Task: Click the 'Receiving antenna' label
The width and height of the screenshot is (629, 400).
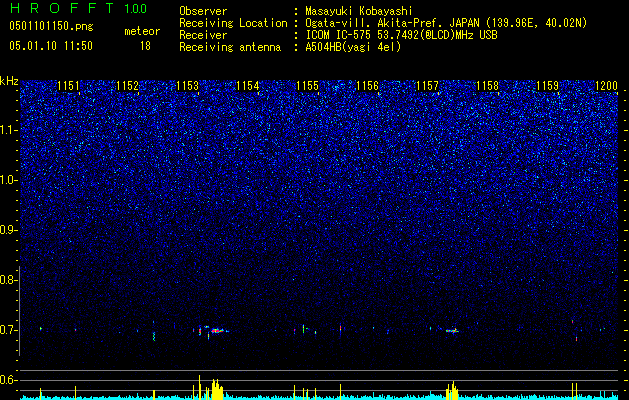Action: pos(230,47)
